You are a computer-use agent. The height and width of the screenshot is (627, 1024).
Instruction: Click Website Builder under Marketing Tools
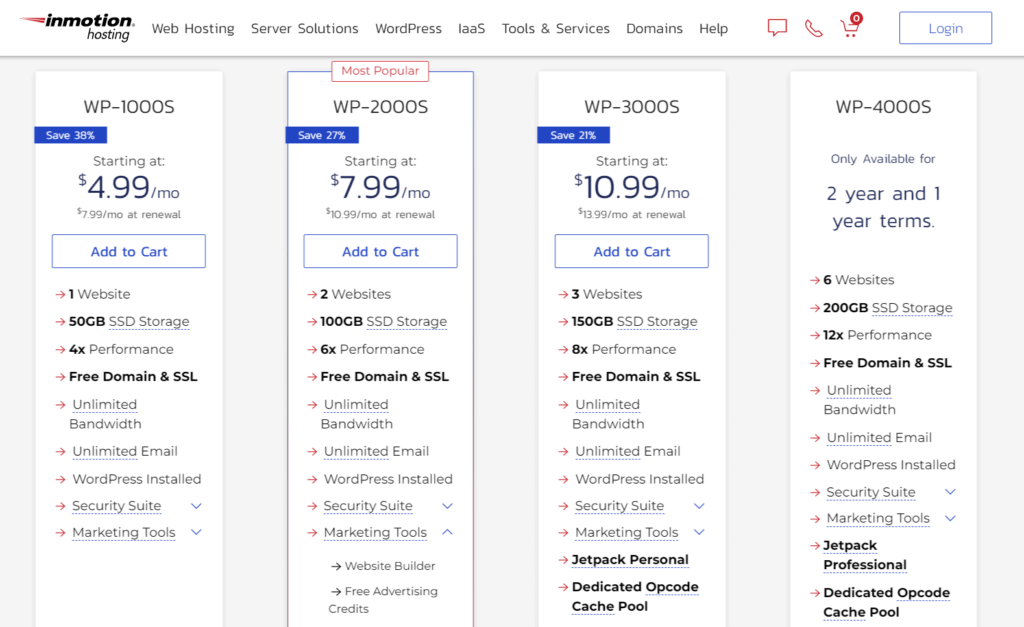coord(390,566)
